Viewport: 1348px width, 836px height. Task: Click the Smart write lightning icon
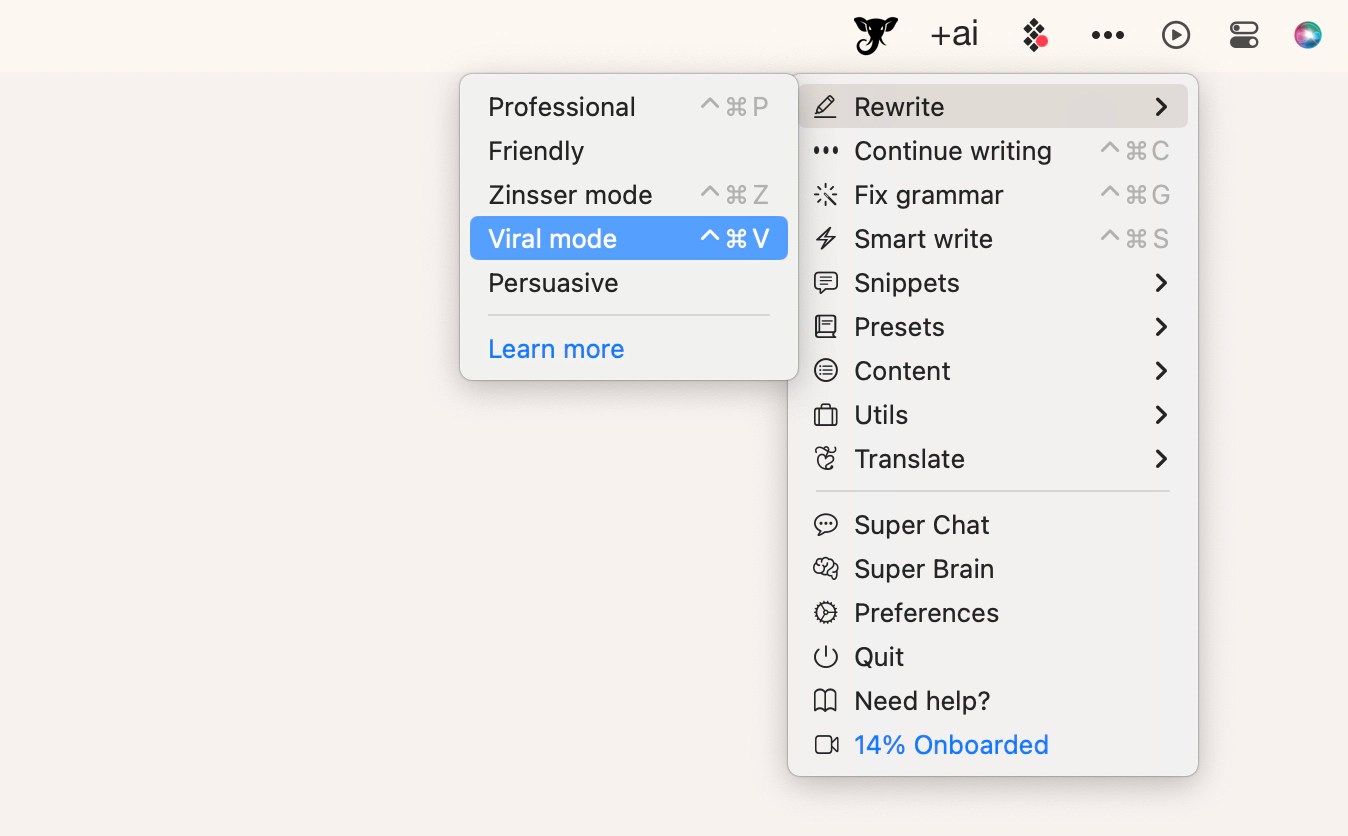tap(825, 239)
